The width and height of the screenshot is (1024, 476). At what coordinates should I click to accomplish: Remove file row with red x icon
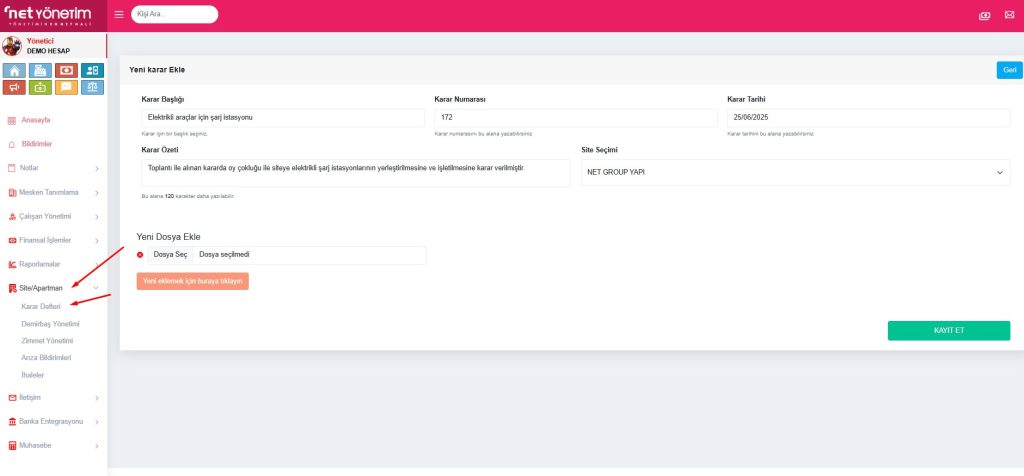point(140,255)
